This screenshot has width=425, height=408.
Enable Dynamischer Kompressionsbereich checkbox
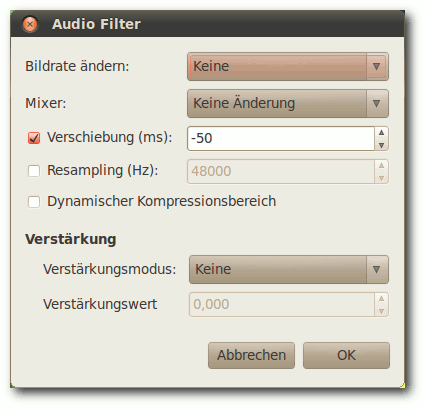pos(34,202)
